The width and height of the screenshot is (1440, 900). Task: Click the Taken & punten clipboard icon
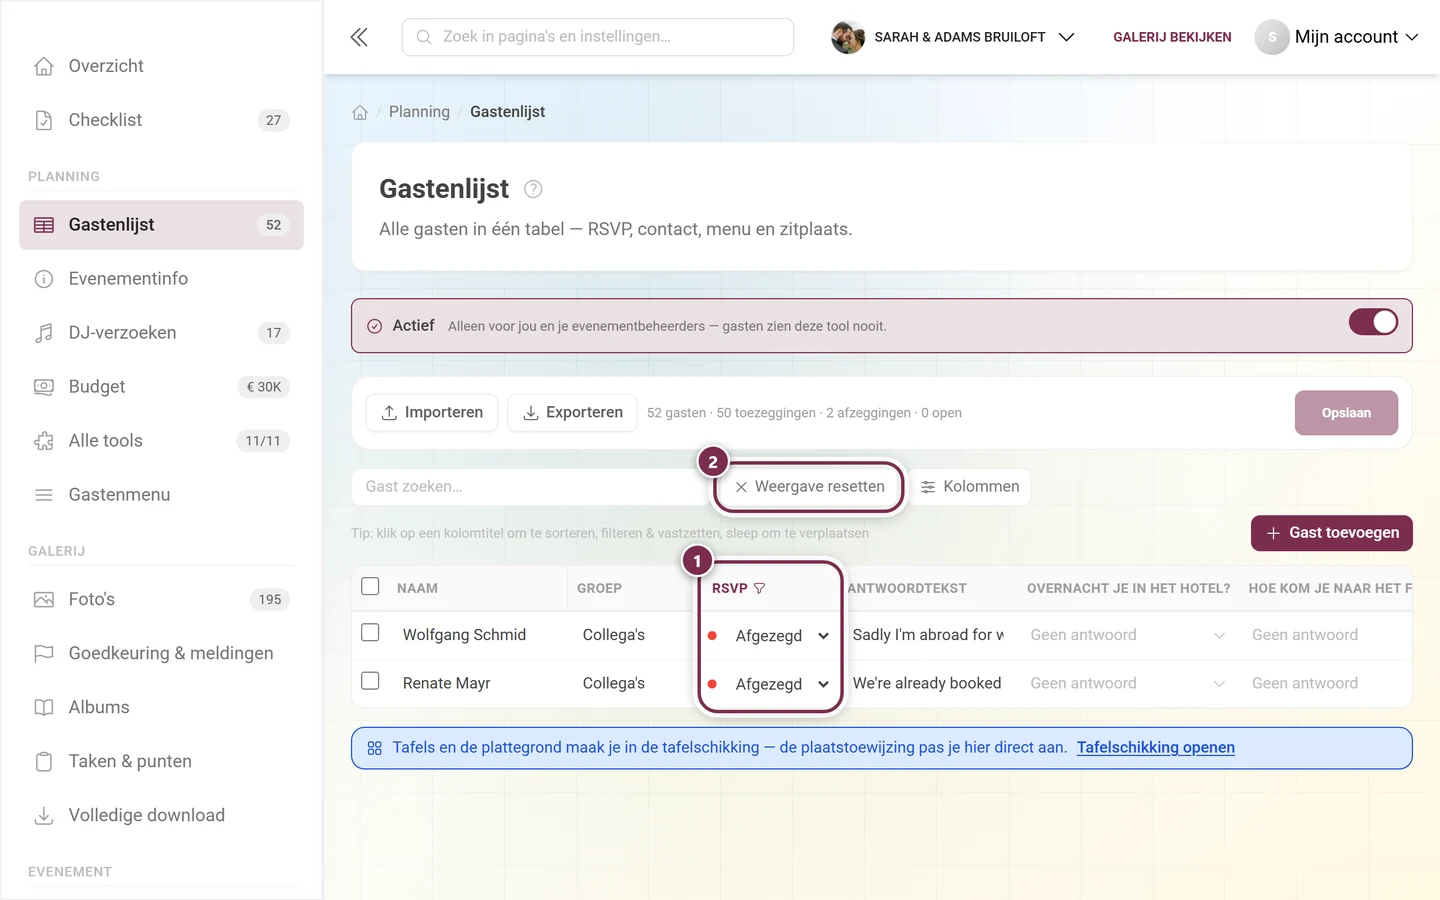click(44, 762)
